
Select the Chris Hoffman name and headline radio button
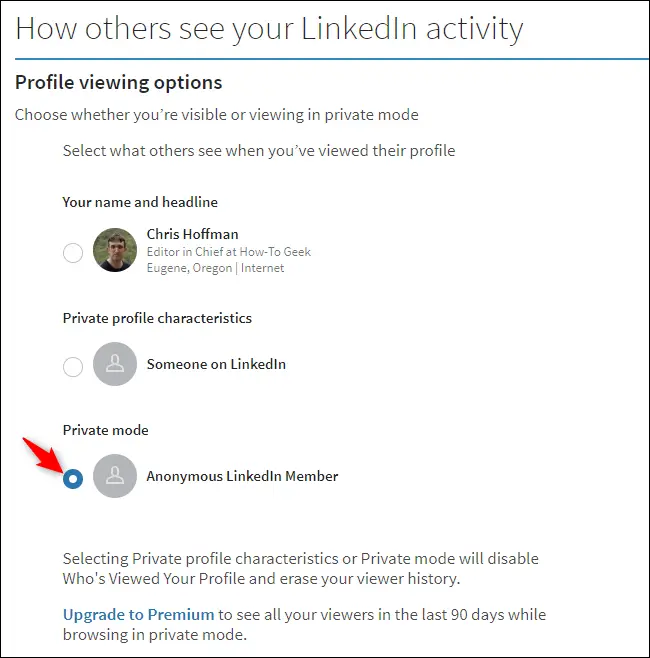(73, 253)
